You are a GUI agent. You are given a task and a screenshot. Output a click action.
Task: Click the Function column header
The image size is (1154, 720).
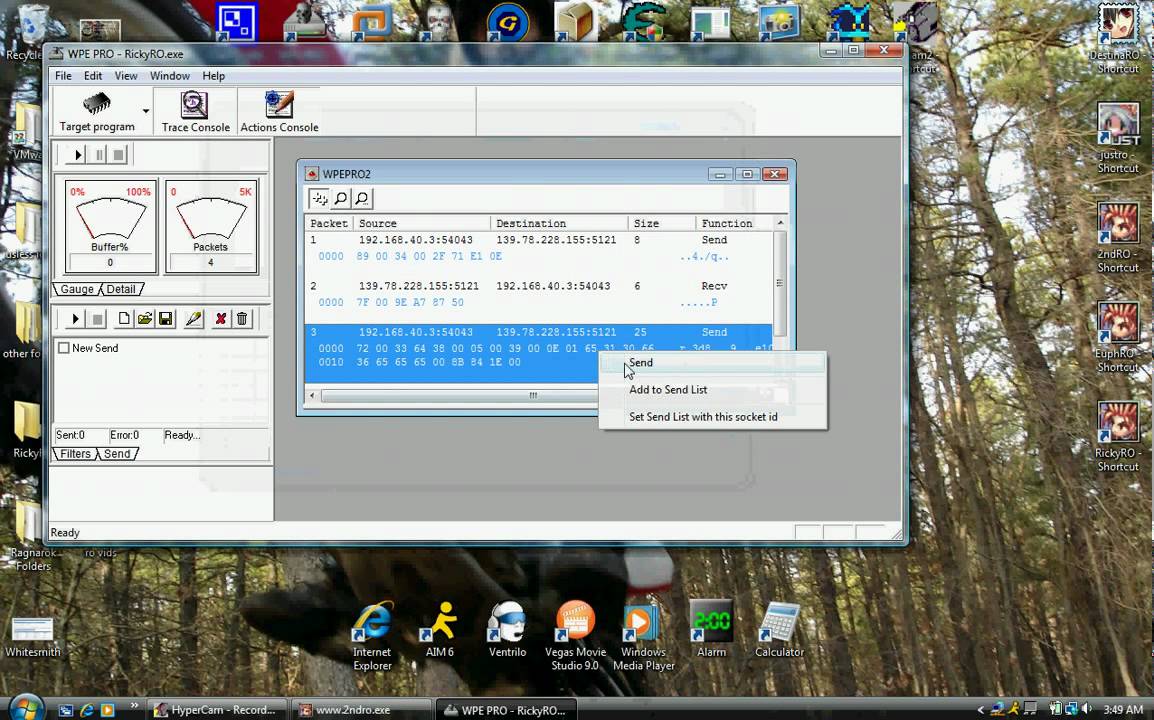click(x=734, y=223)
